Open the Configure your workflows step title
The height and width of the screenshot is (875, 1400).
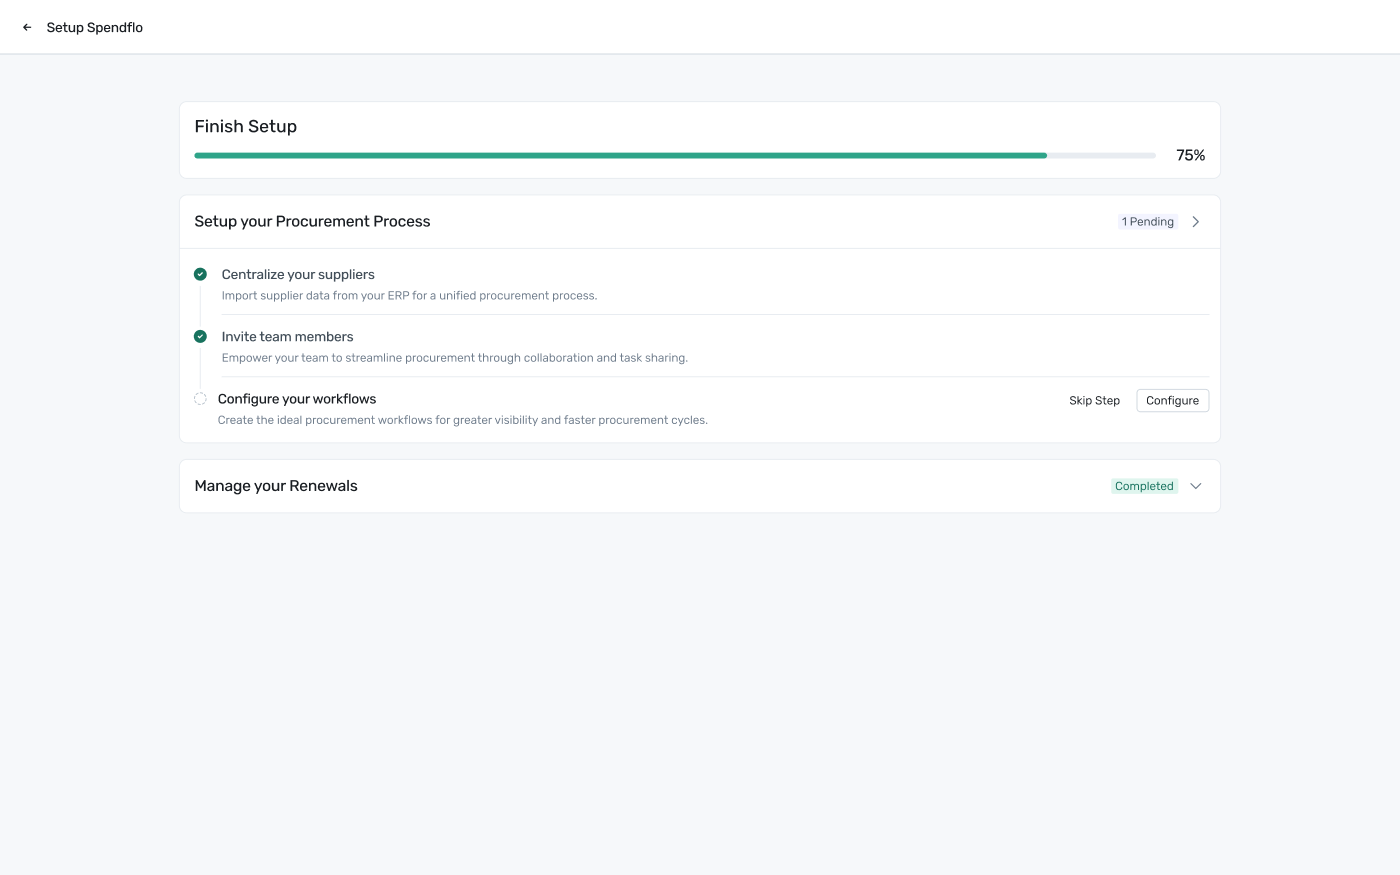(x=297, y=399)
